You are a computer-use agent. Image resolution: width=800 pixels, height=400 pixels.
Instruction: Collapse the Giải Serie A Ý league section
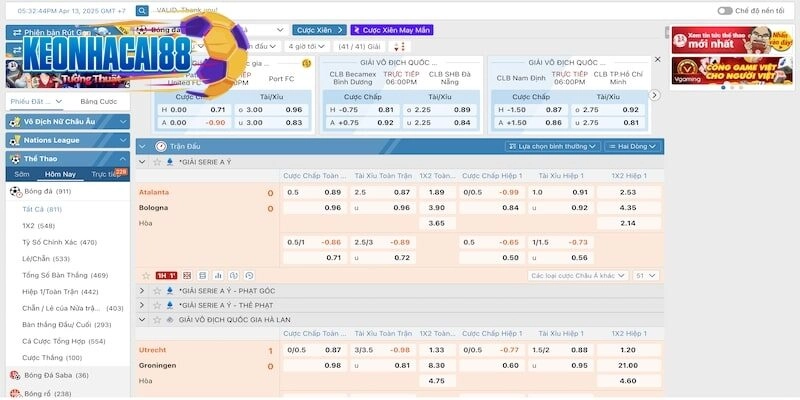pos(143,161)
